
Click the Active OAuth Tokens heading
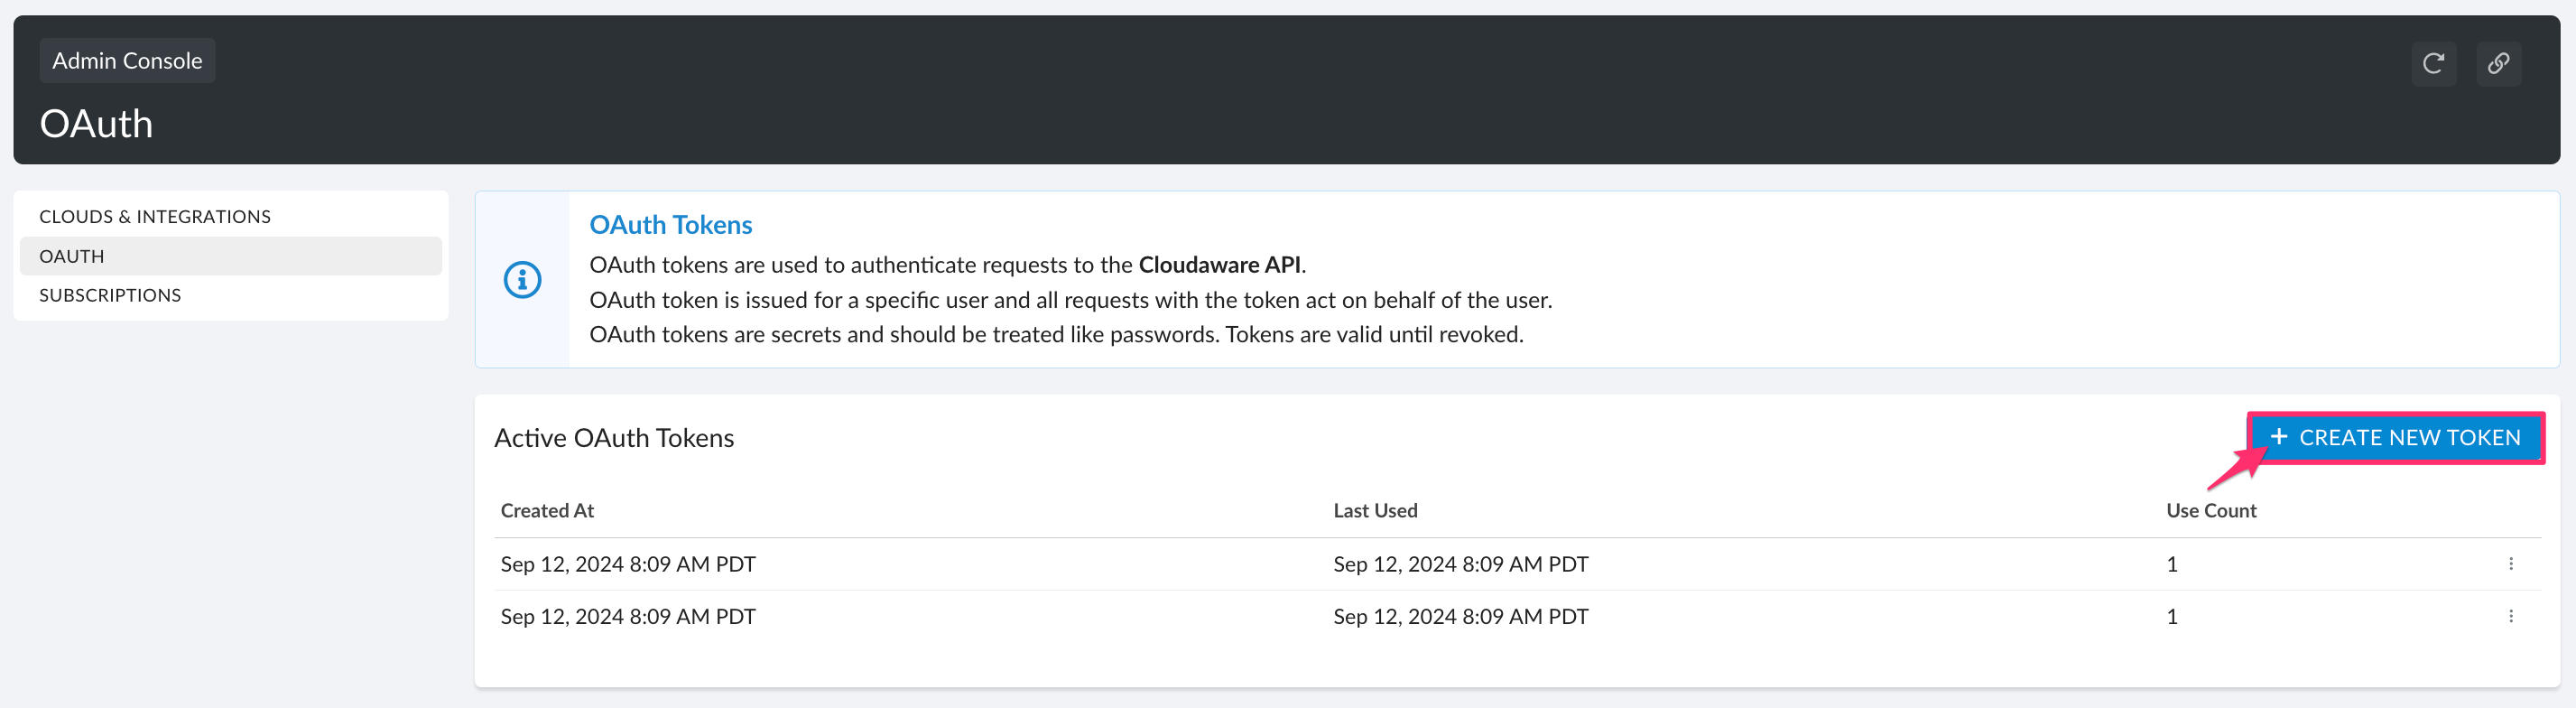click(x=614, y=437)
